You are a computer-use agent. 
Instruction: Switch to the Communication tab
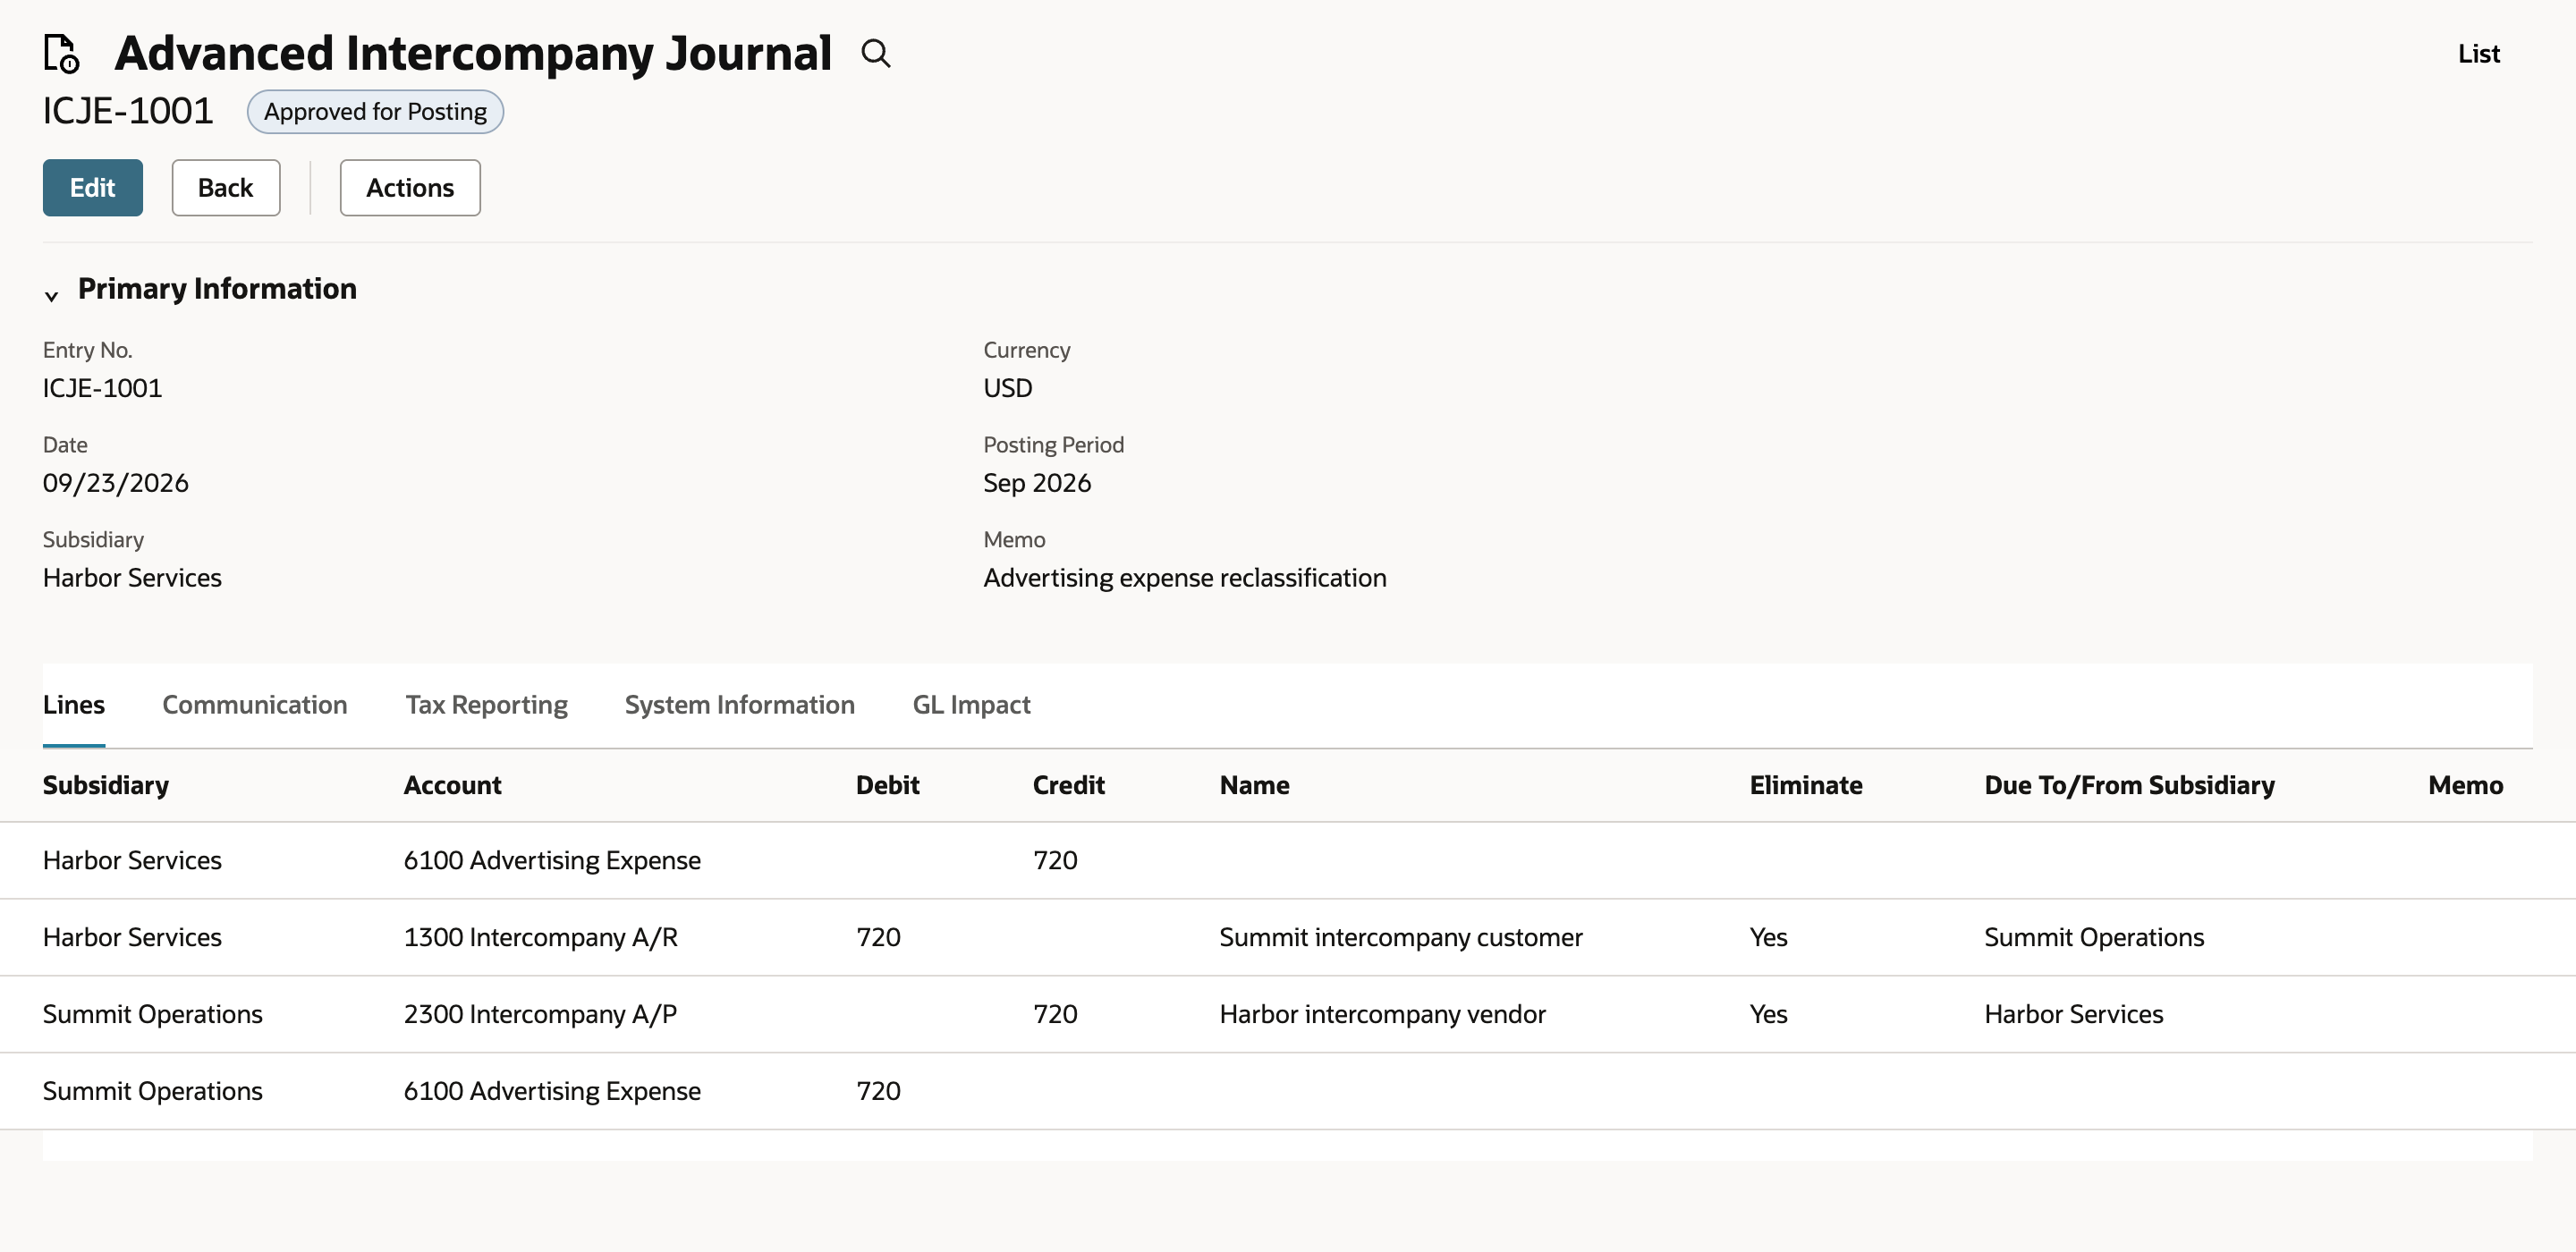click(x=255, y=704)
